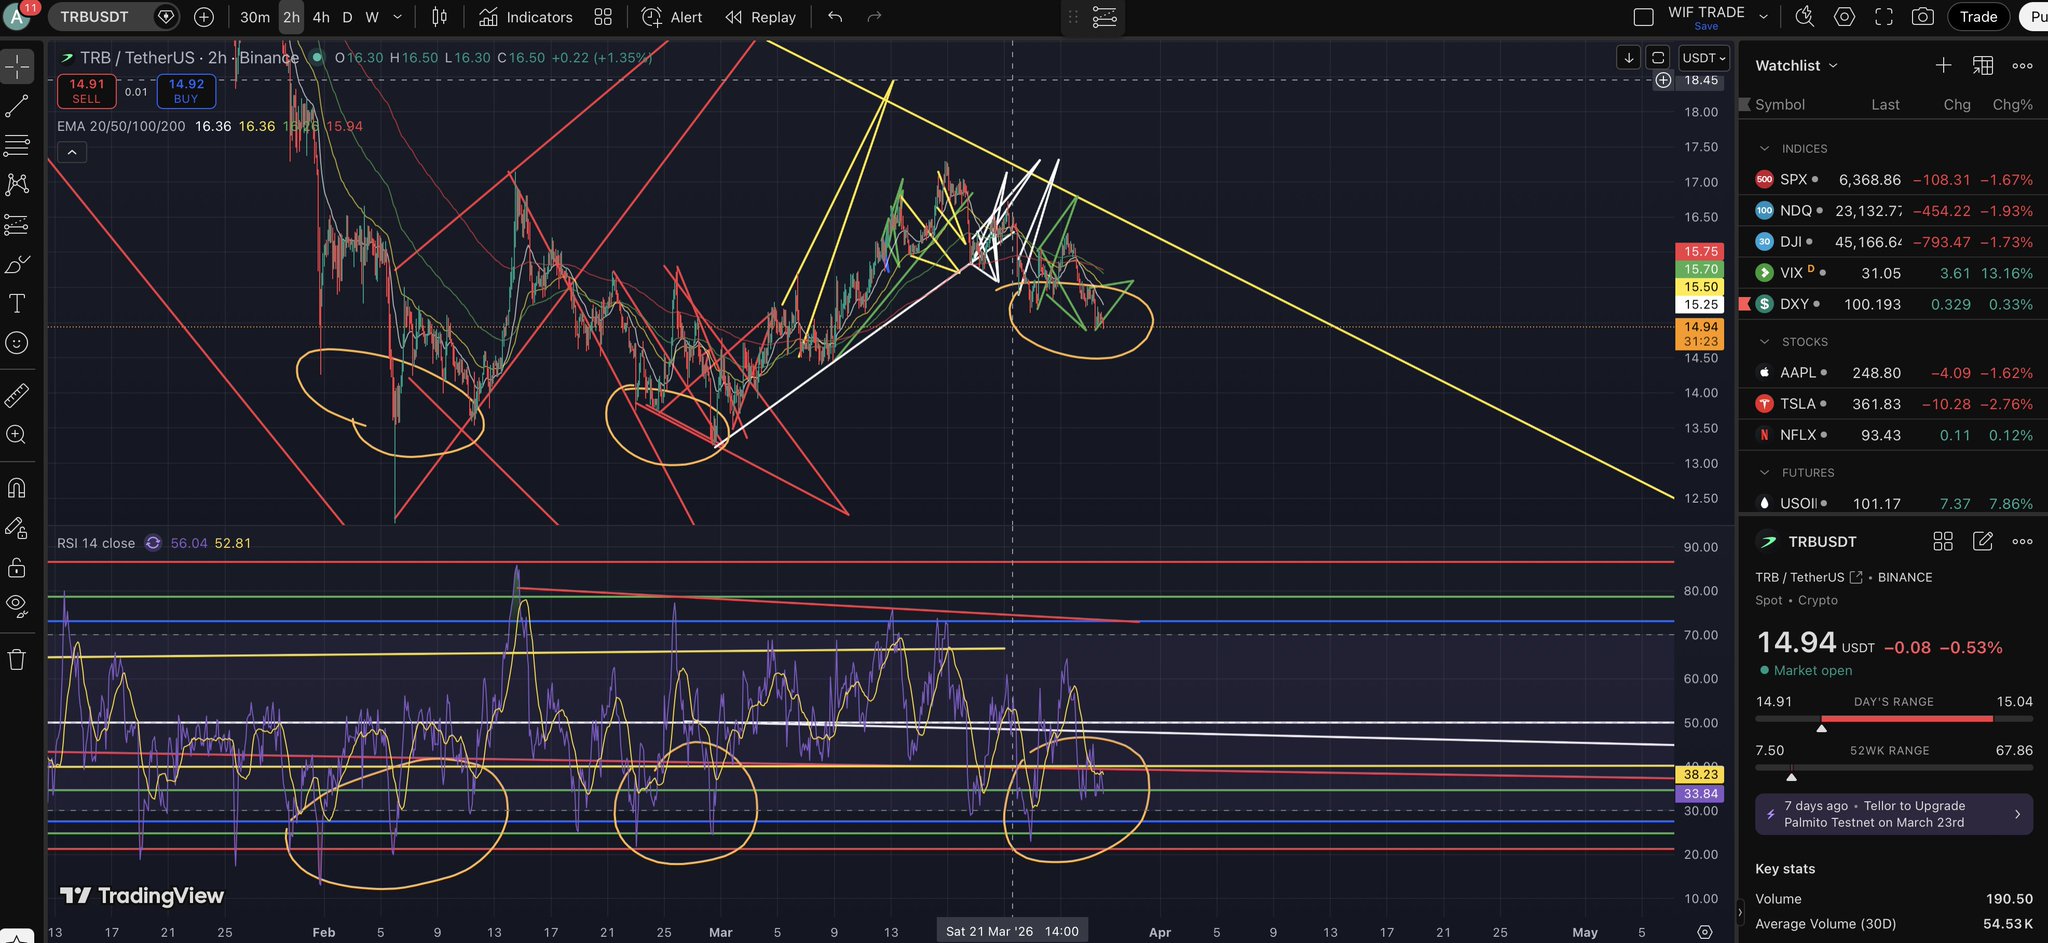Toggle the chart layout setup square
Screen dimensions: 2048x943
[1643, 17]
